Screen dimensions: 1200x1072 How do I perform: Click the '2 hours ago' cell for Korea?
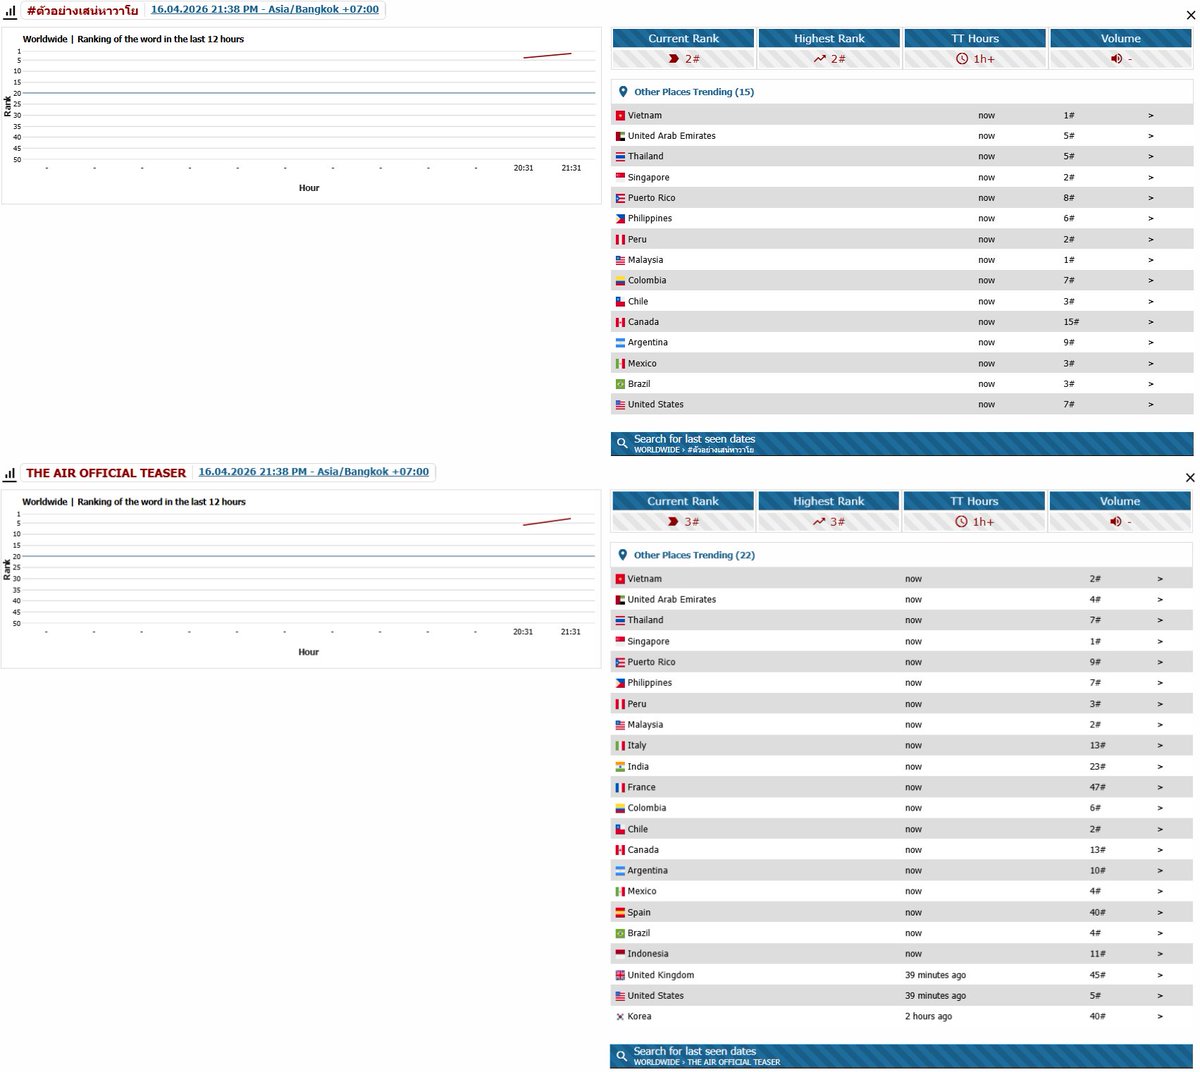928,1016
